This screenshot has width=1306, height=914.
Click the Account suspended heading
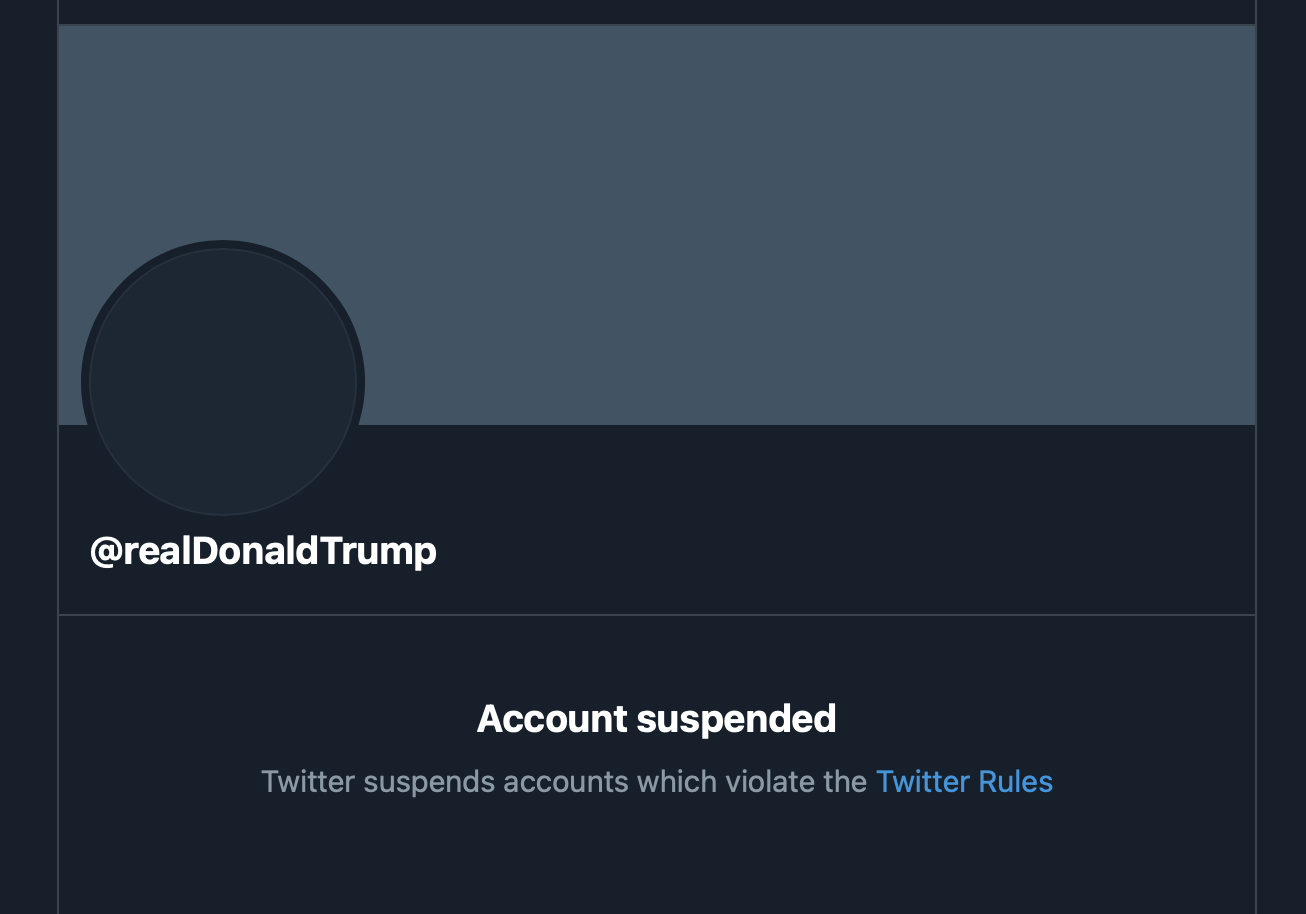coord(656,719)
